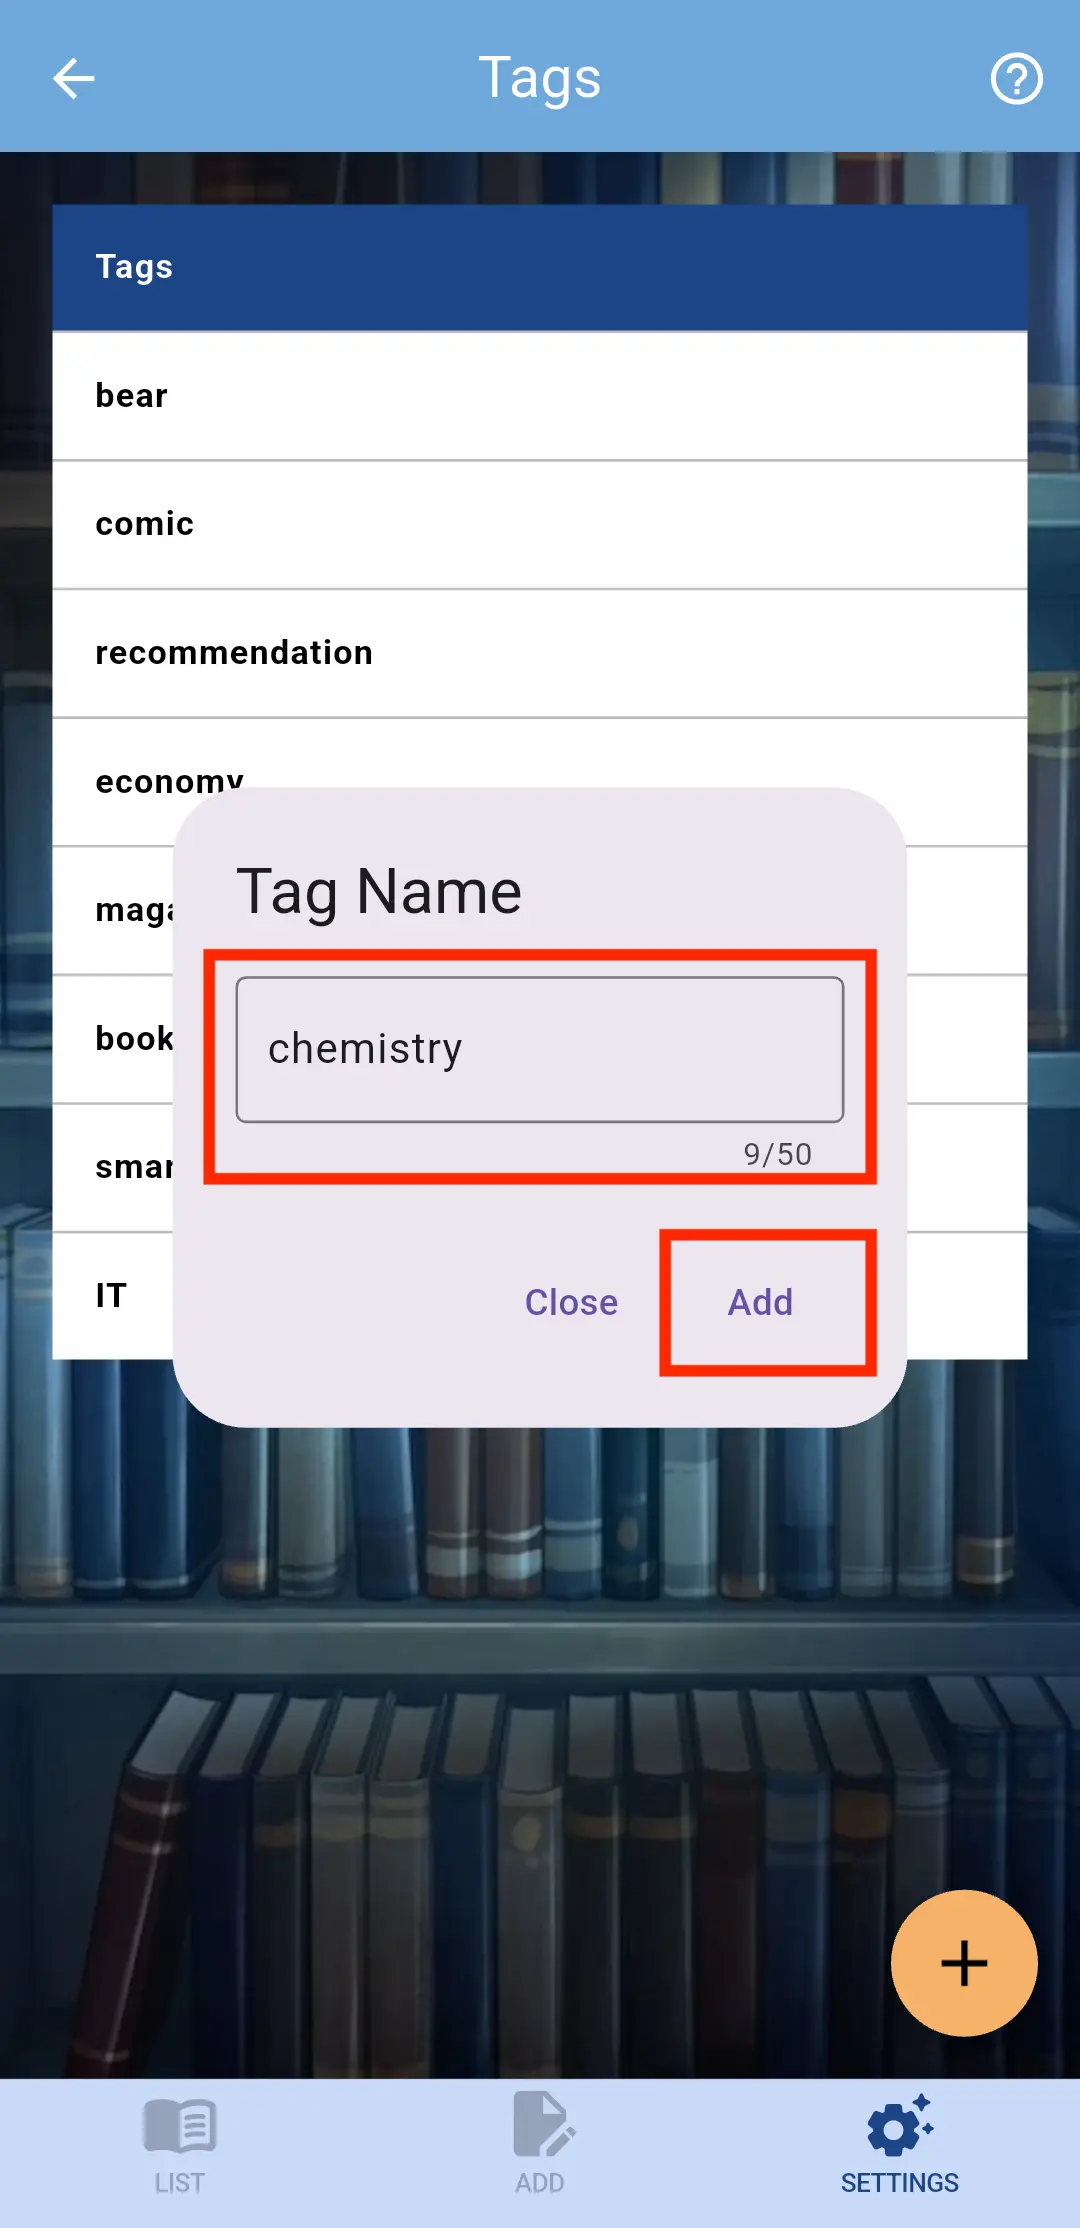Click the Tag Name dialog title
Screen dimensions: 1080x2228
[x=379, y=892]
